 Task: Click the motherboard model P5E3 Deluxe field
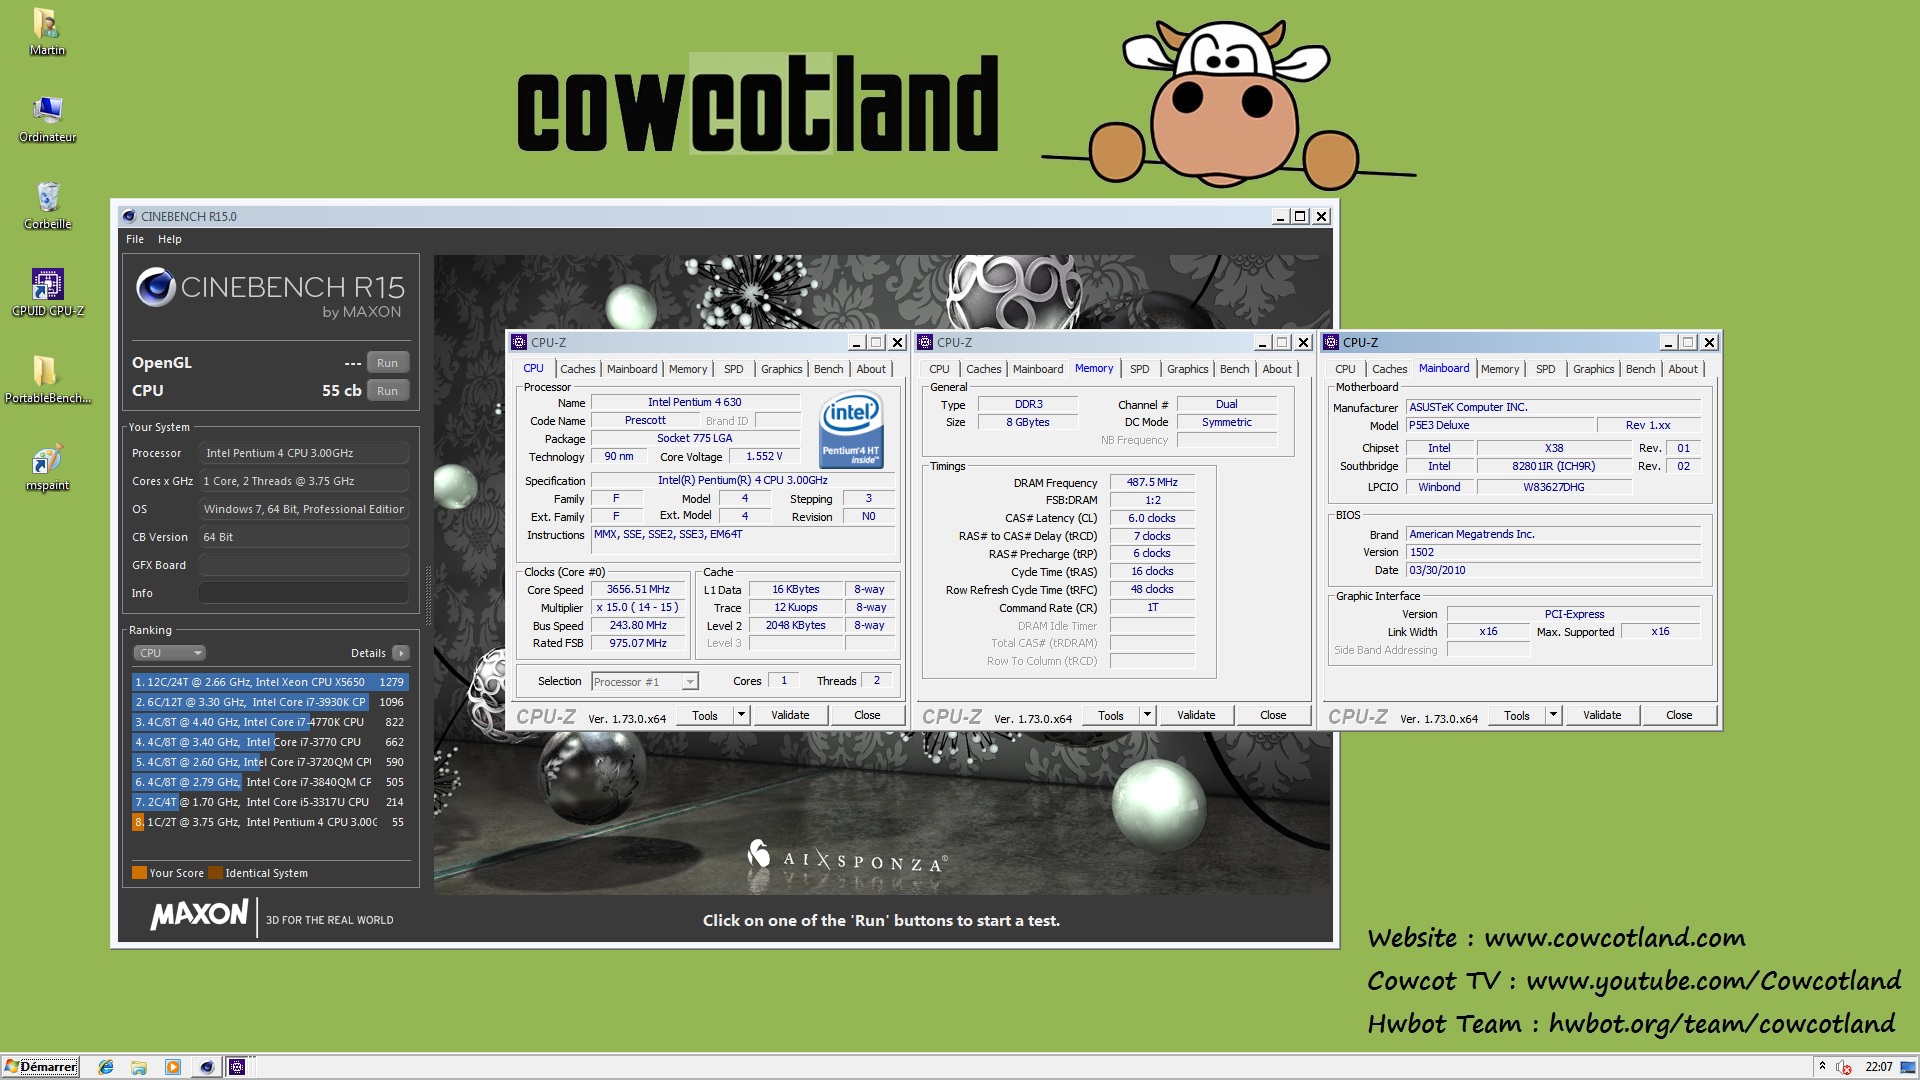(x=1499, y=425)
